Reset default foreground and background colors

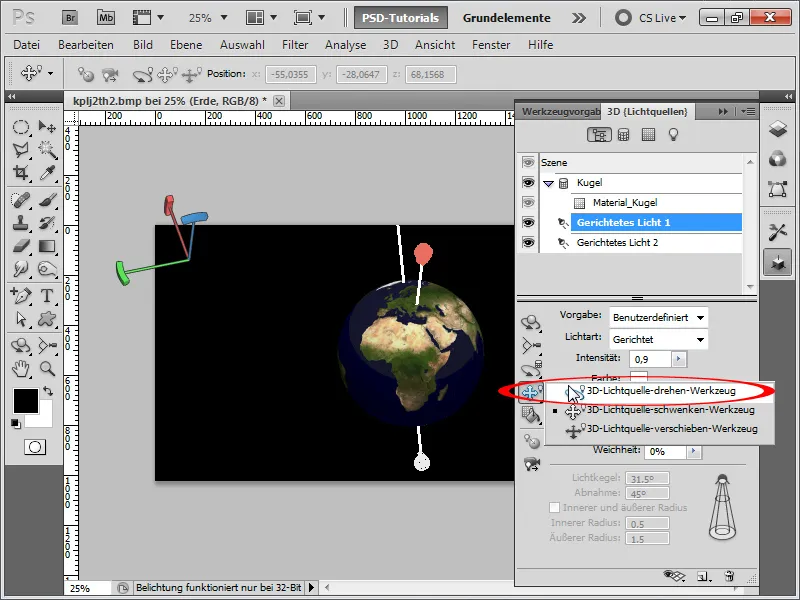click(16, 423)
